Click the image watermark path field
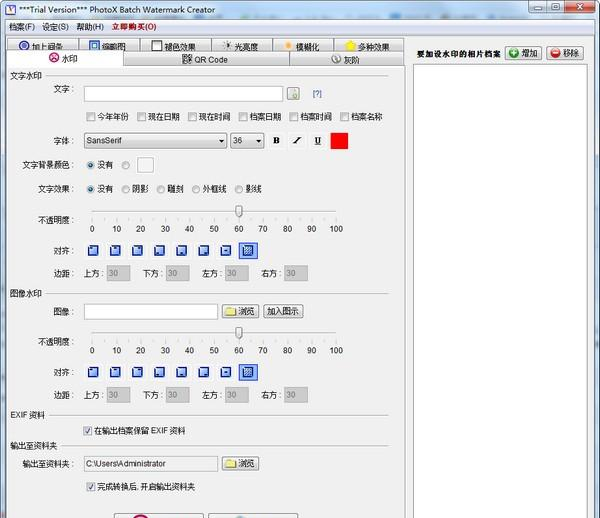The image size is (600, 518). pos(150,312)
